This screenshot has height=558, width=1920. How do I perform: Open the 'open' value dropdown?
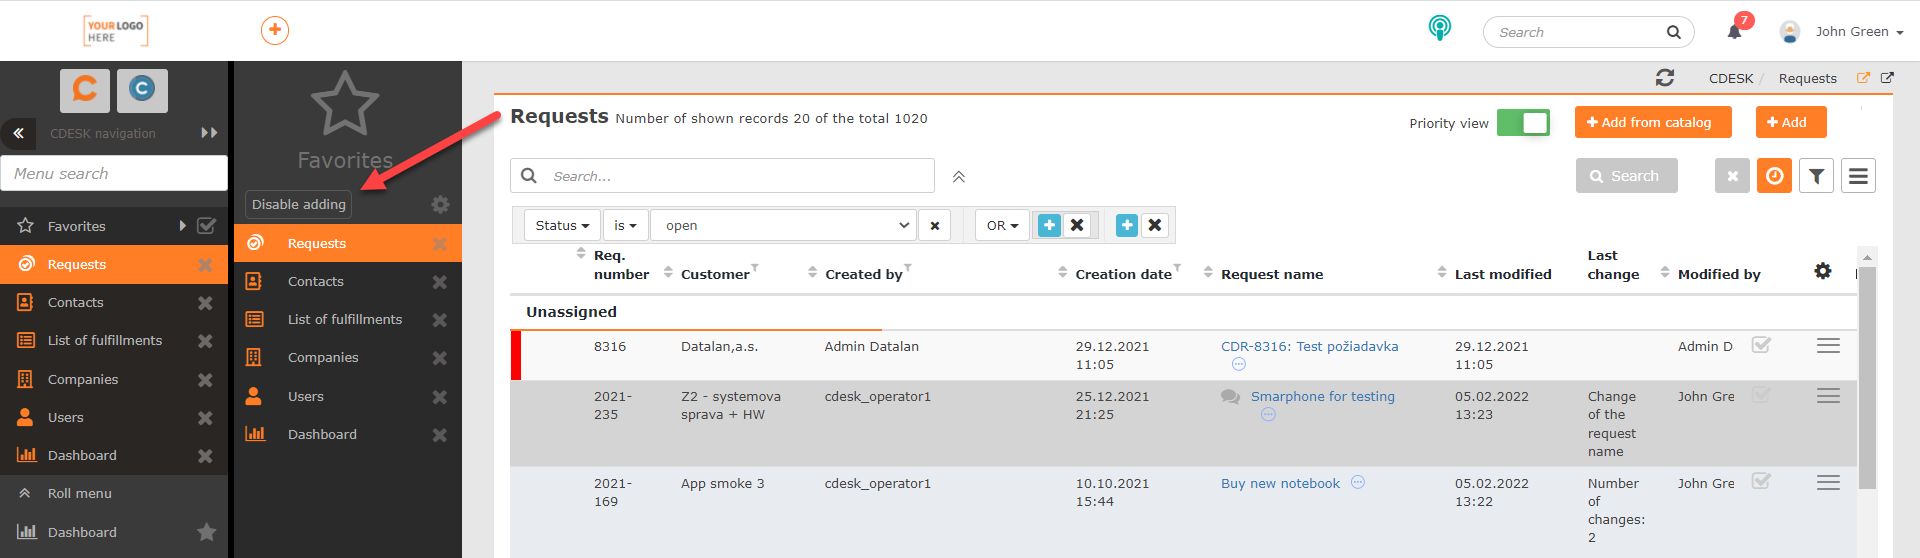click(783, 225)
